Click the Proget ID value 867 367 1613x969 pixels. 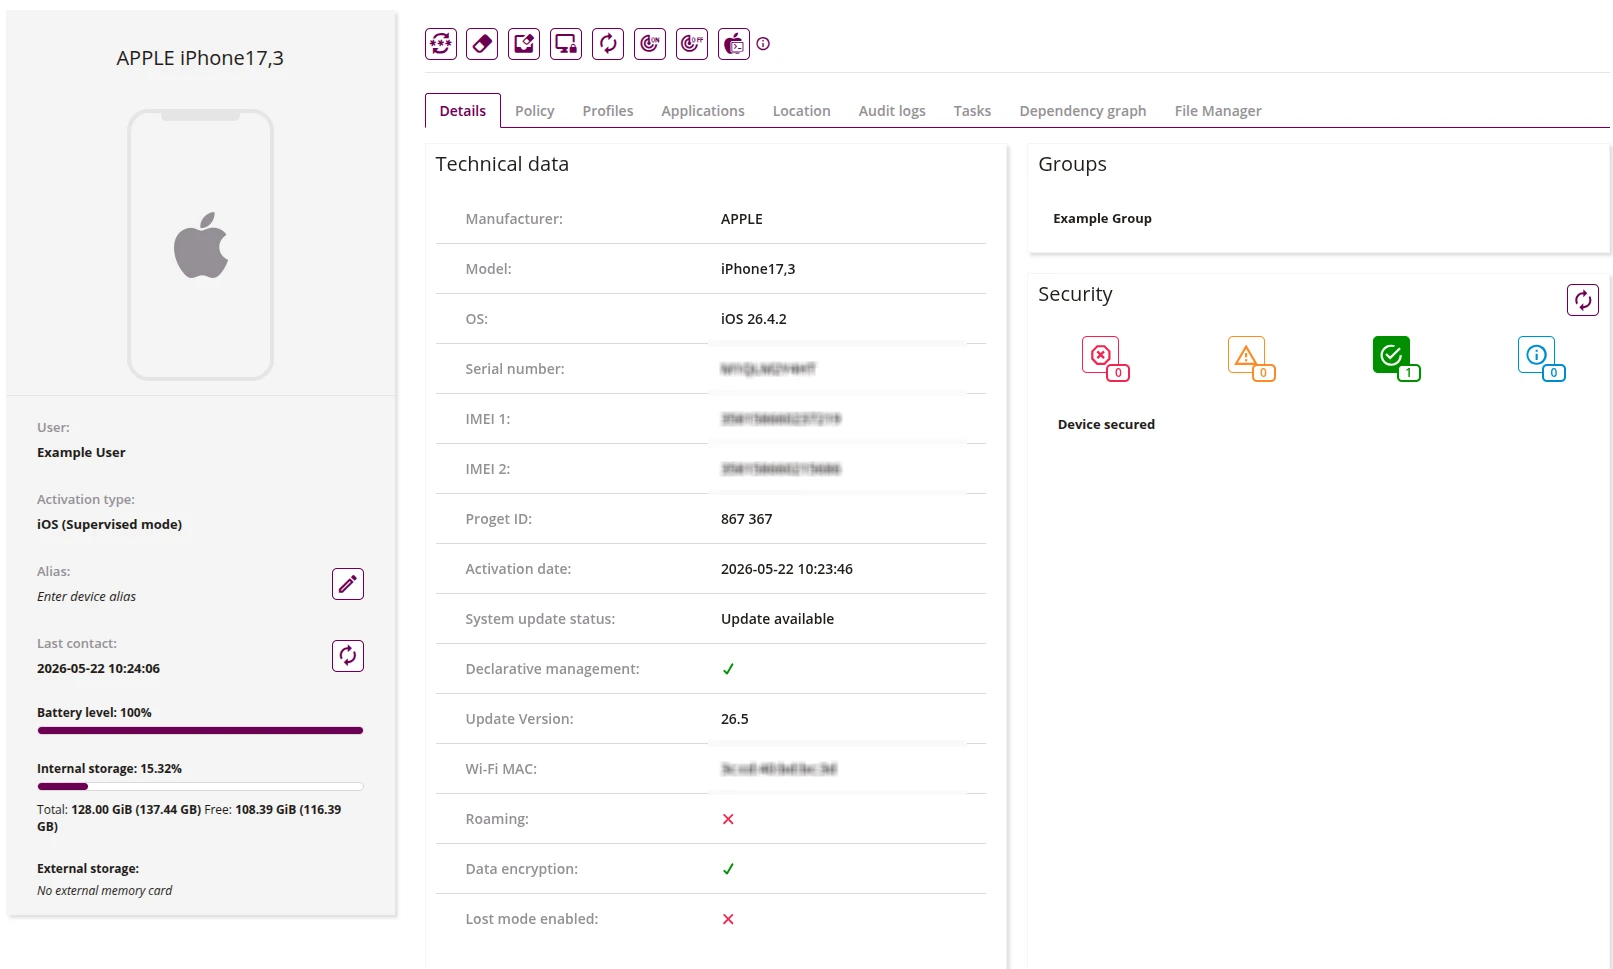(x=747, y=519)
